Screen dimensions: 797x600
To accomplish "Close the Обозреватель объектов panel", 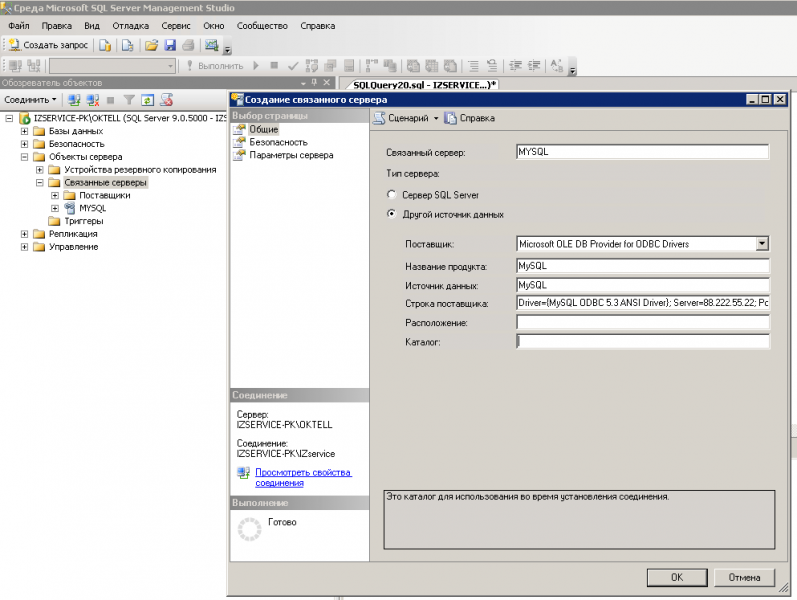I will click(x=327, y=82).
